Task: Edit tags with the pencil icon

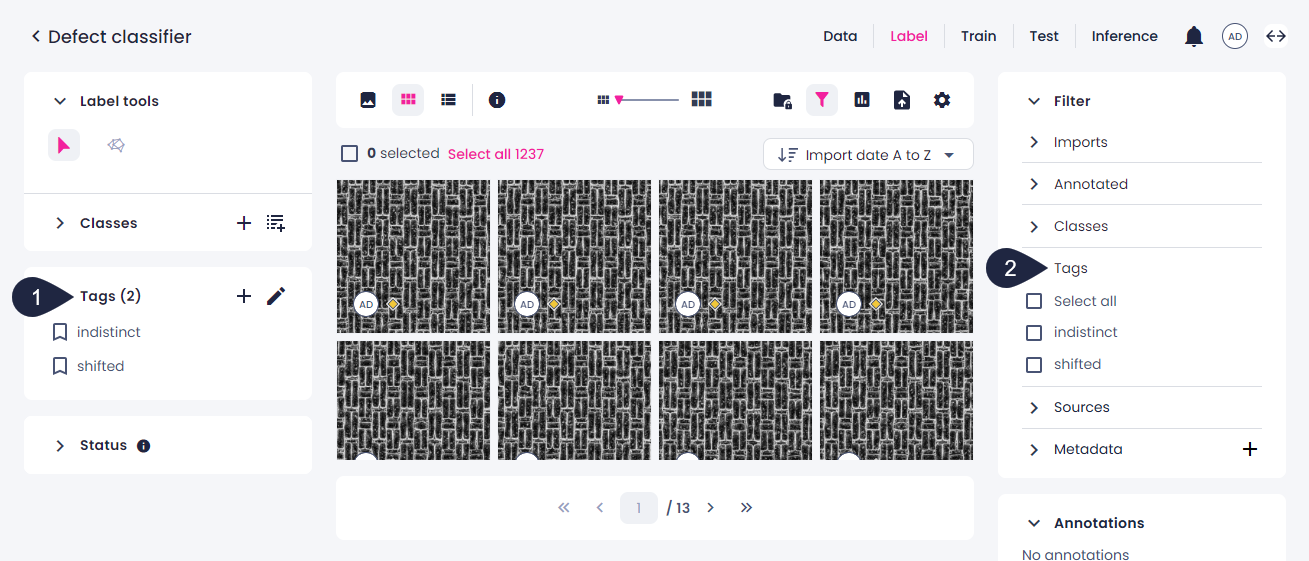Action: pos(276,296)
